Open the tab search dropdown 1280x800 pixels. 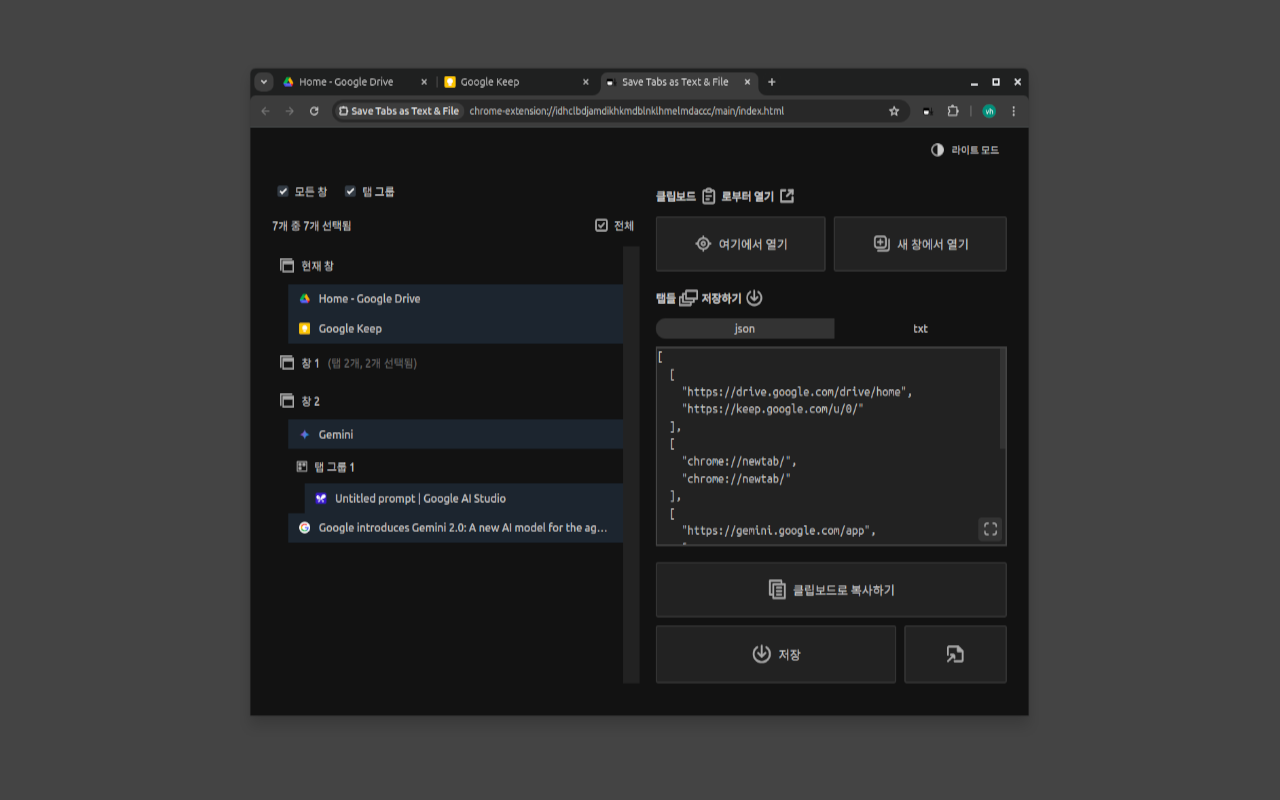(264, 82)
